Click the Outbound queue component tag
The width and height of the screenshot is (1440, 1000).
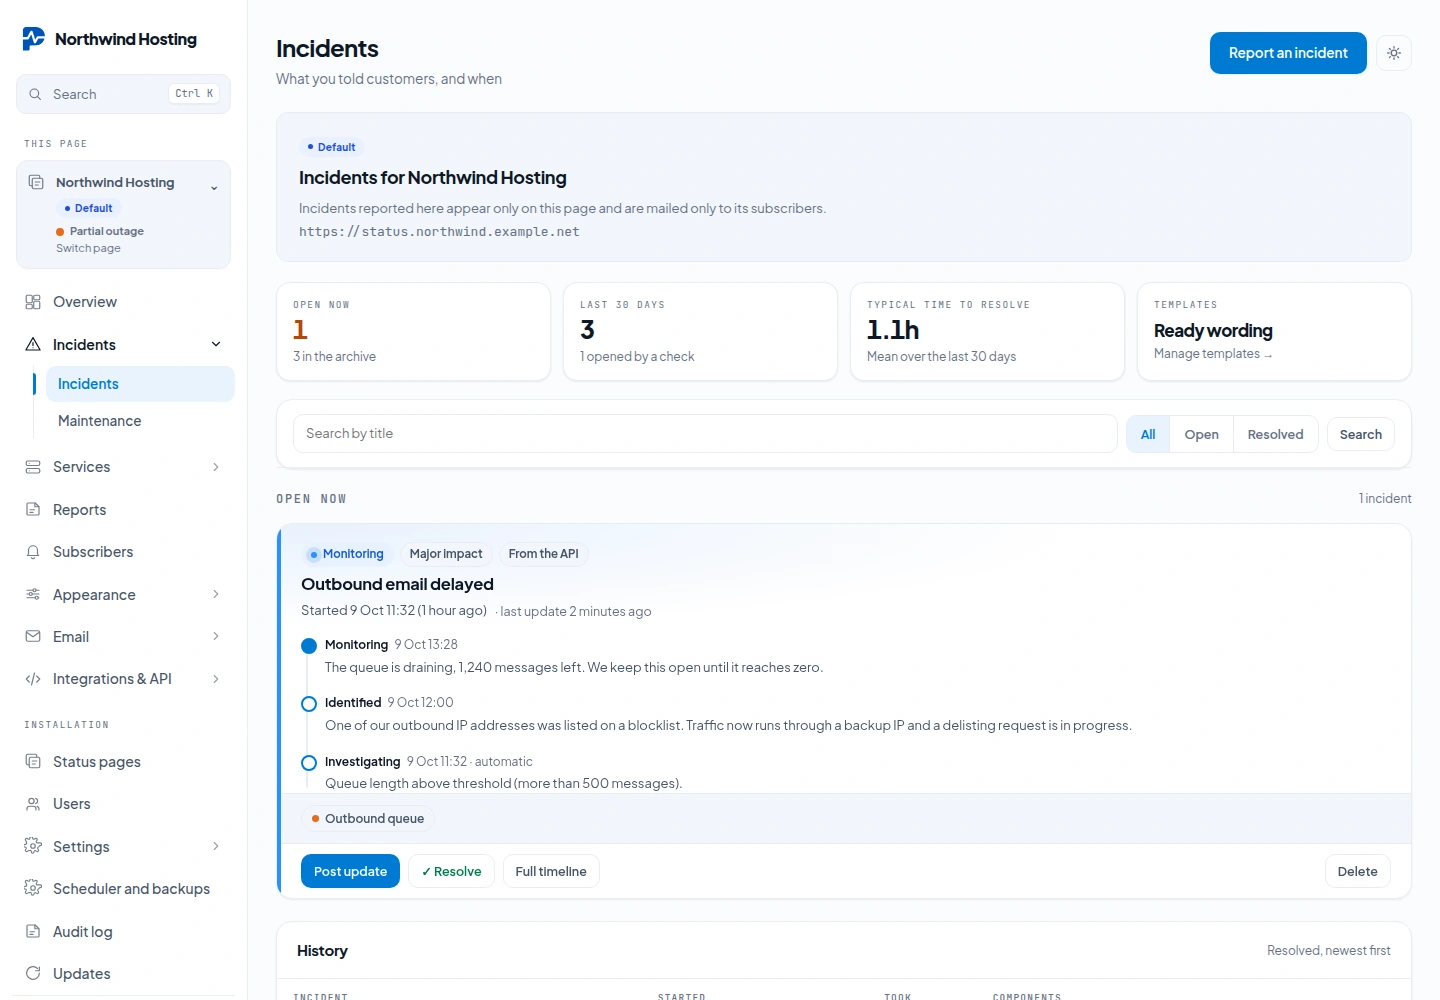367,819
